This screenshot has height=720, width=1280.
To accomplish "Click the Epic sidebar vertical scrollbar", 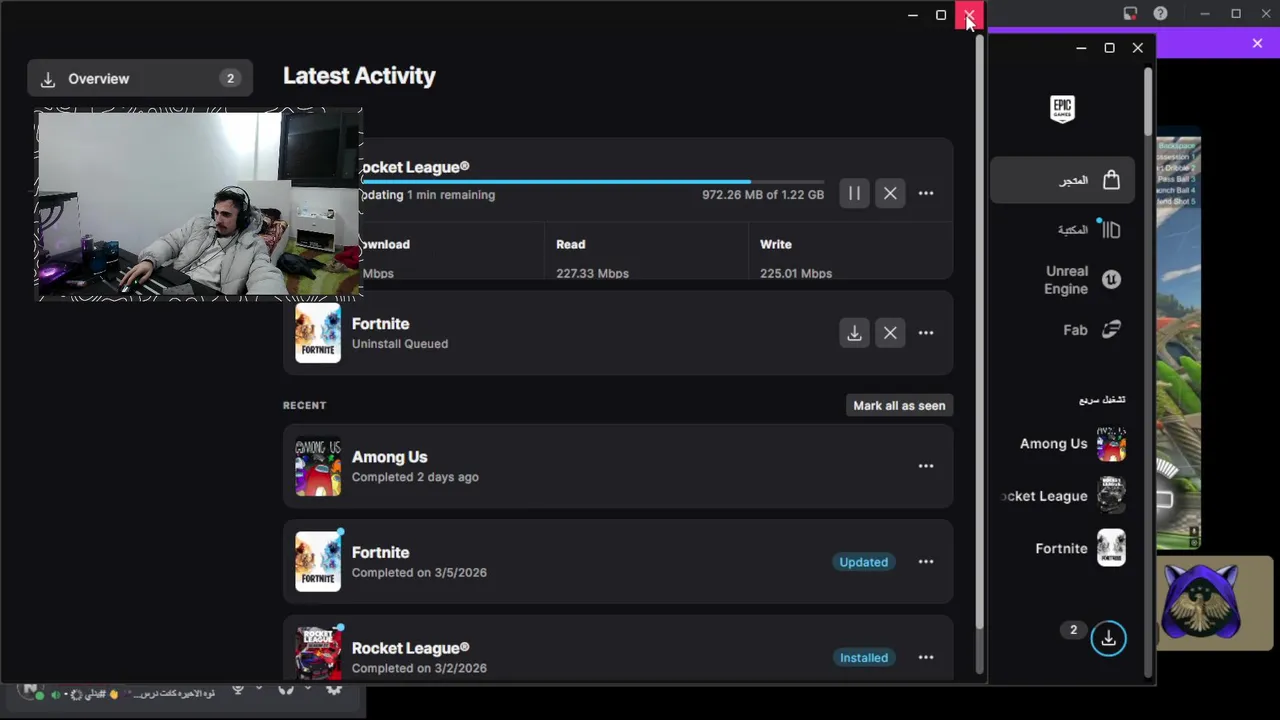I will (x=1147, y=100).
